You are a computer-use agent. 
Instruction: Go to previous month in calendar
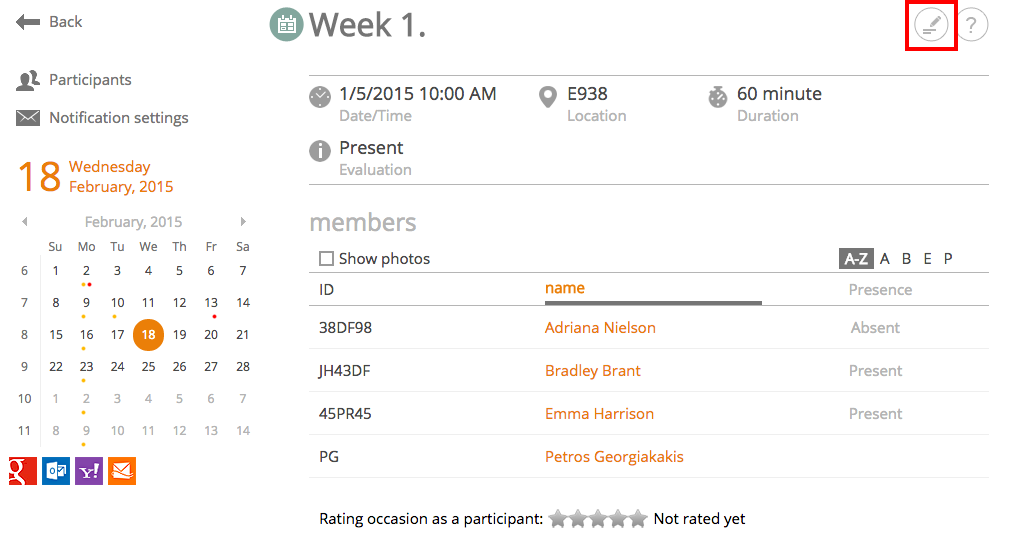coord(25,222)
